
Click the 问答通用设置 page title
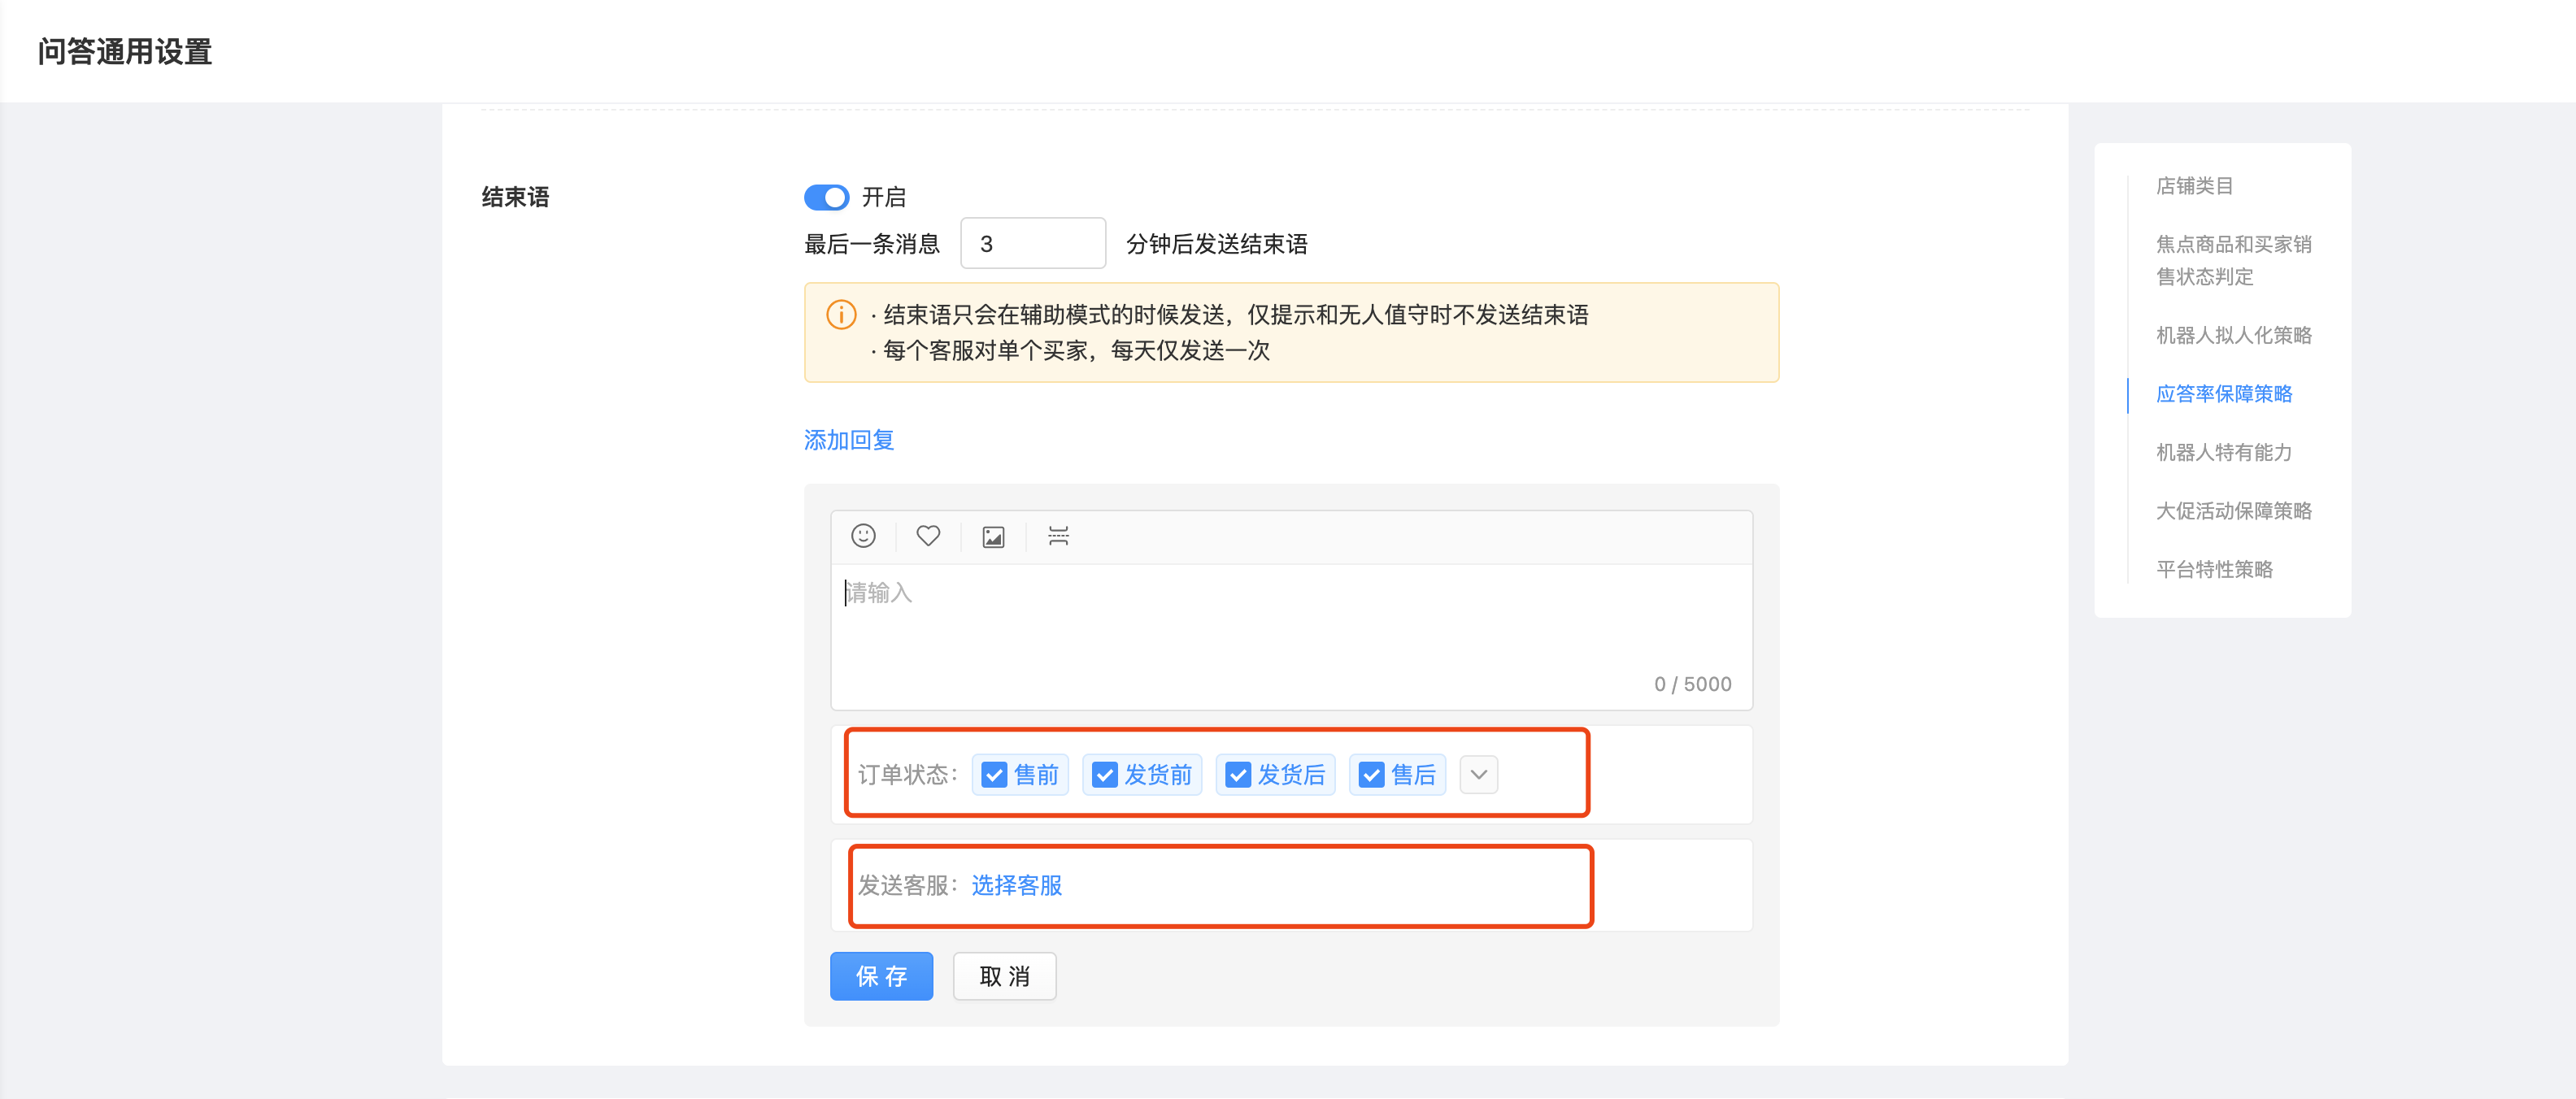tap(125, 51)
